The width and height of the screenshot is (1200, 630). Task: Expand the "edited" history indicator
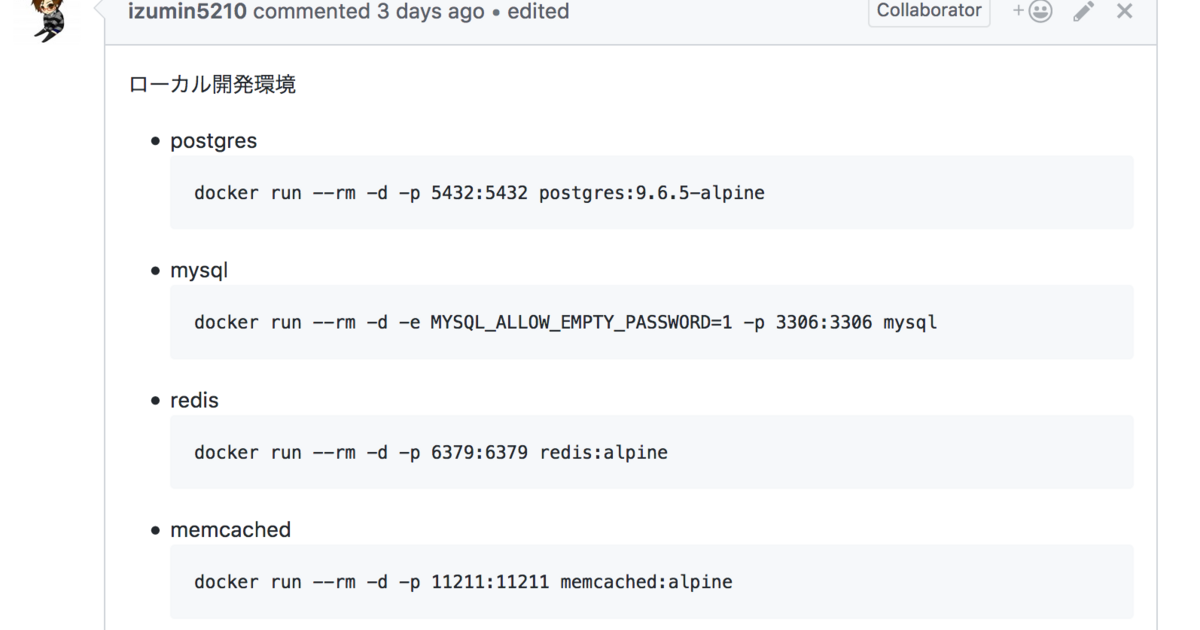[538, 12]
